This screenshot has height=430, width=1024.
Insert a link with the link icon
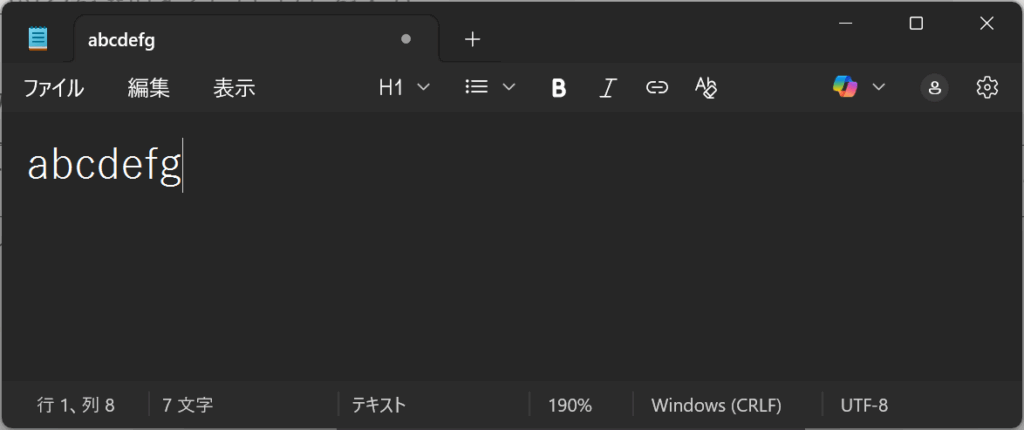click(656, 88)
